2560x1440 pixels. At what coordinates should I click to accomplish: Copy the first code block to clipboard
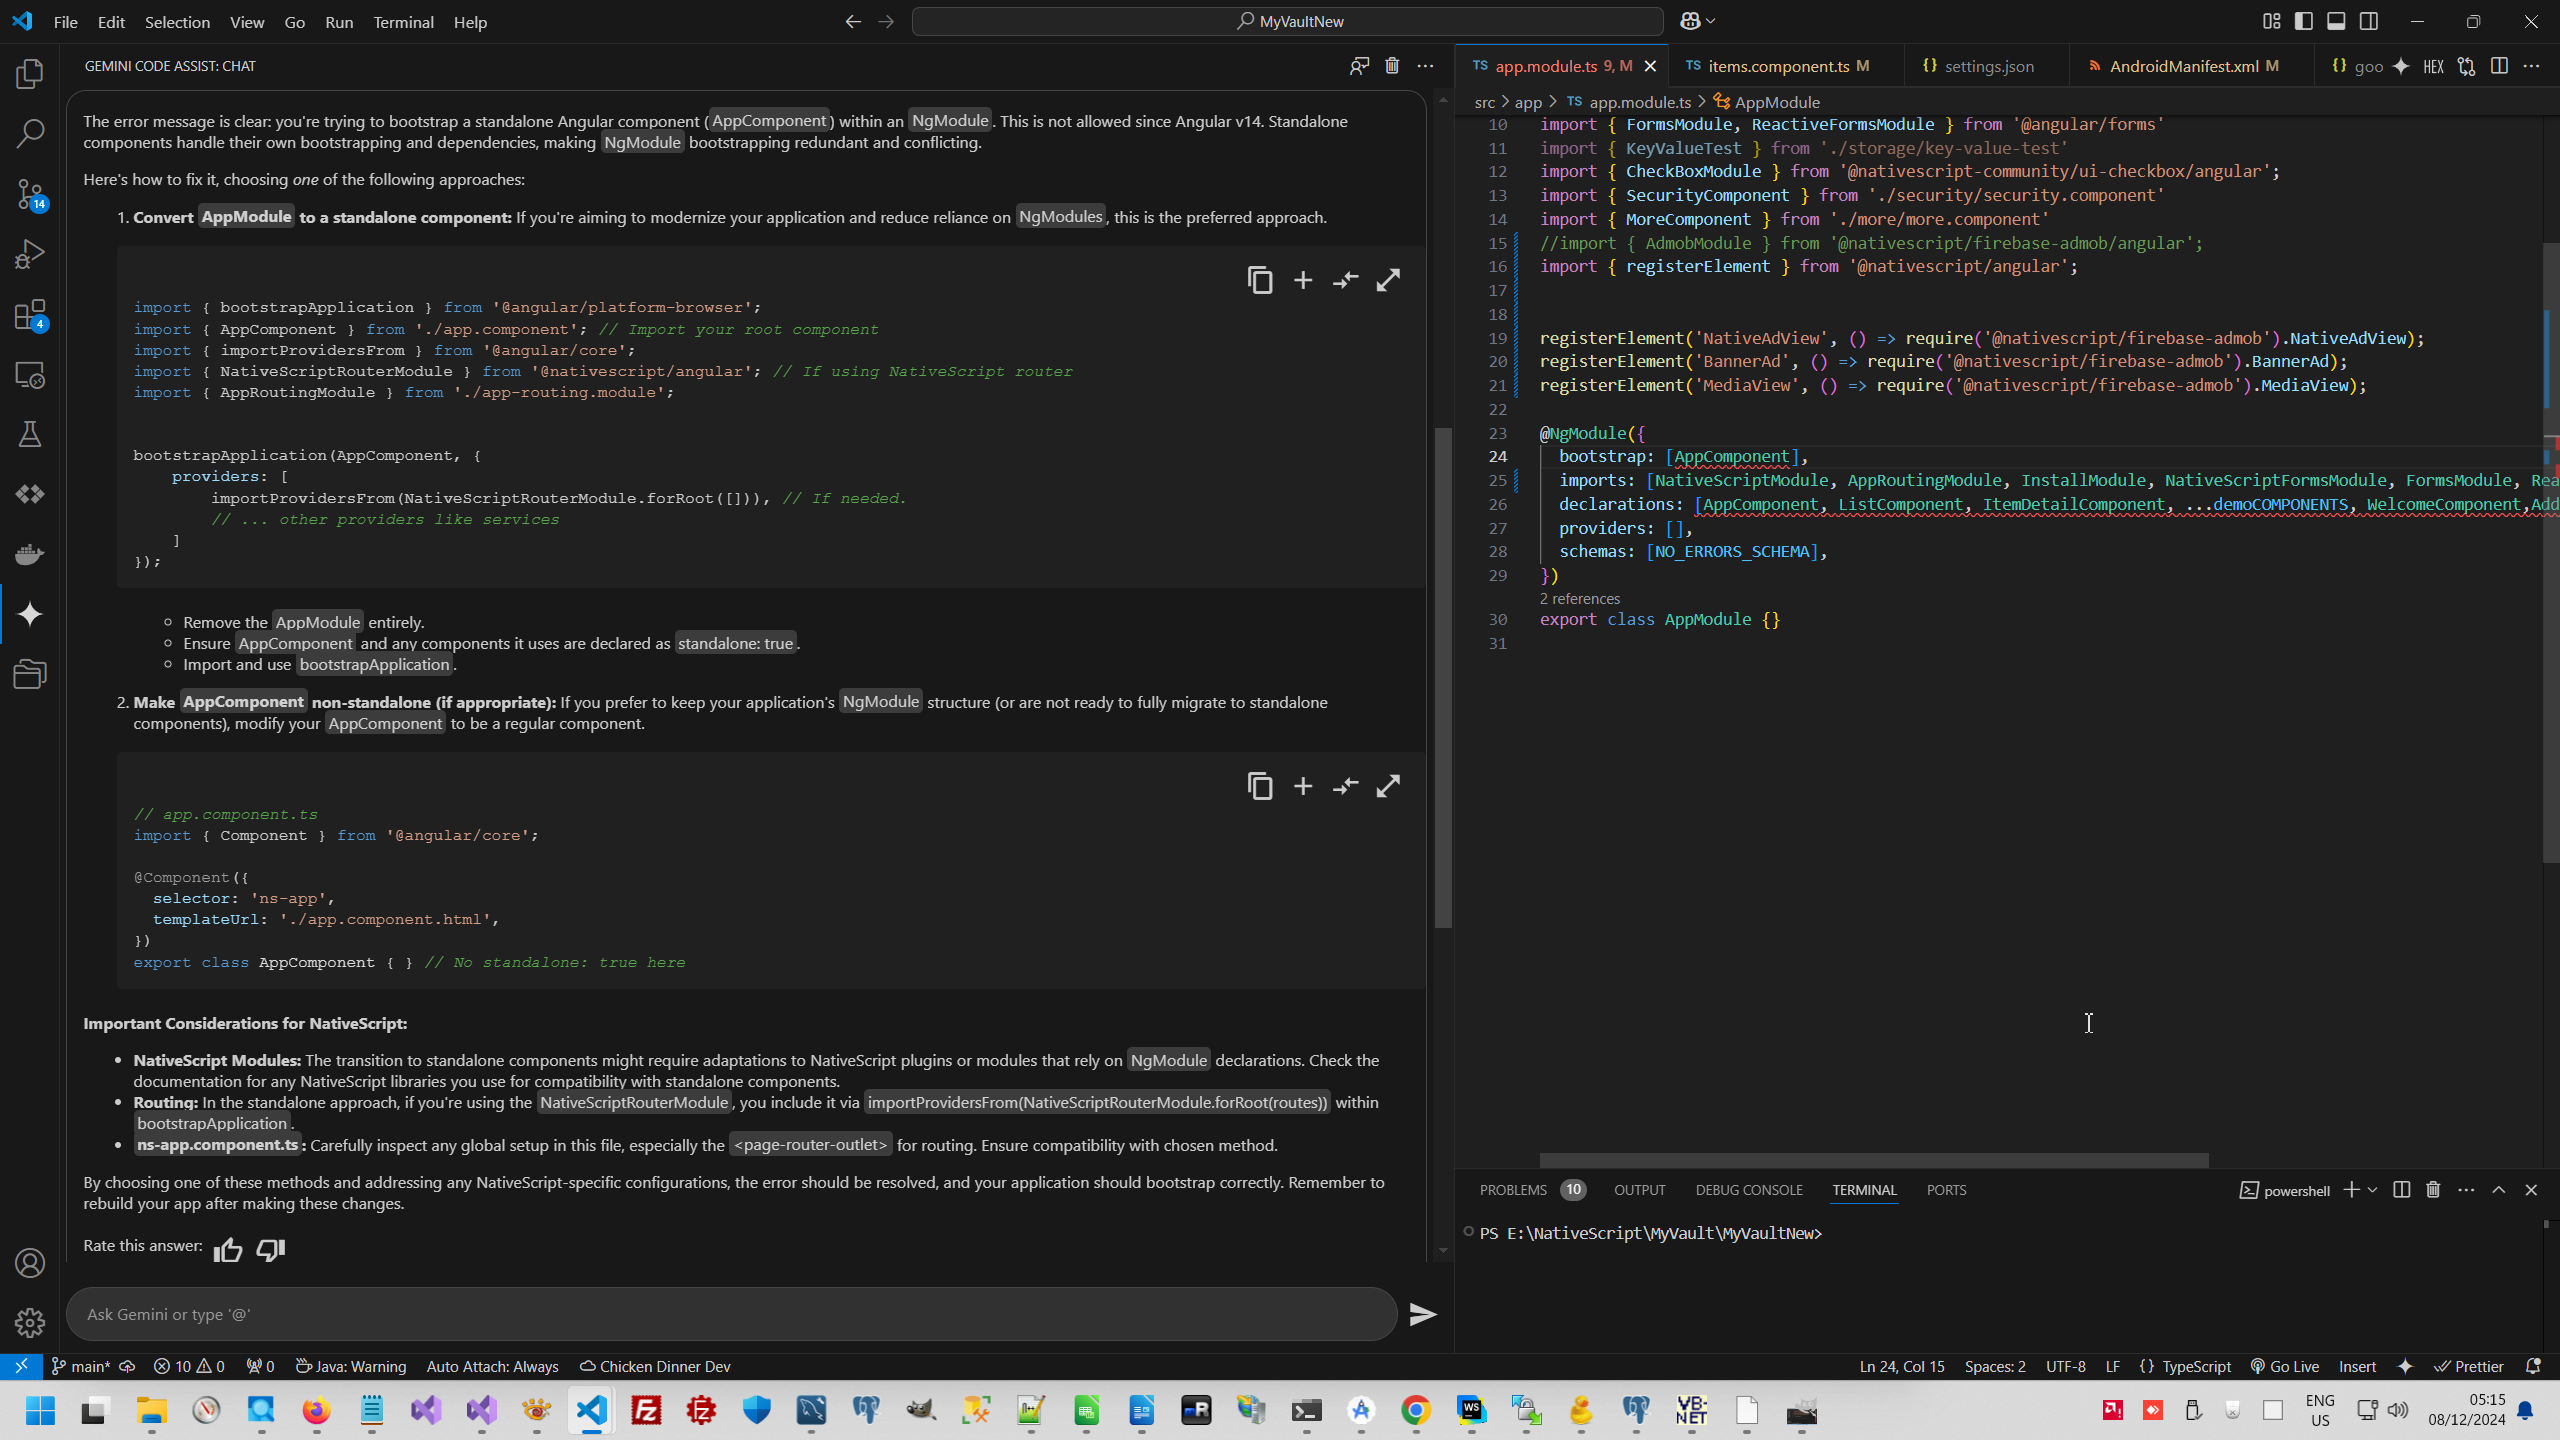click(1260, 280)
